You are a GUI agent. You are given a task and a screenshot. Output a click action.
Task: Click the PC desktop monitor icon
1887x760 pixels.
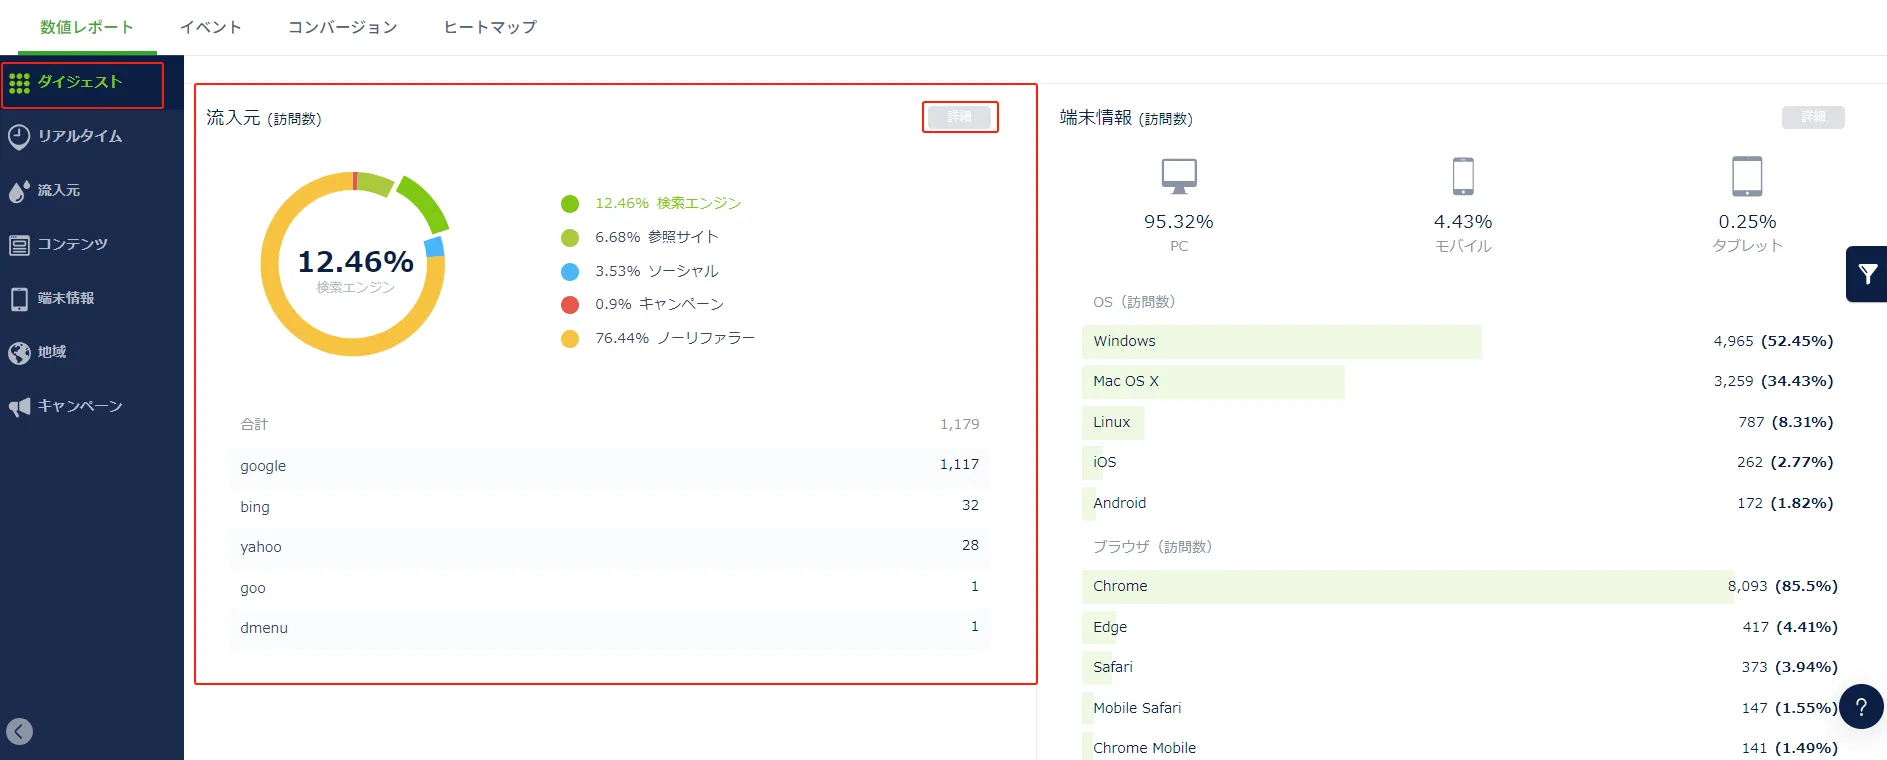pyautogui.click(x=1179, y=176)
